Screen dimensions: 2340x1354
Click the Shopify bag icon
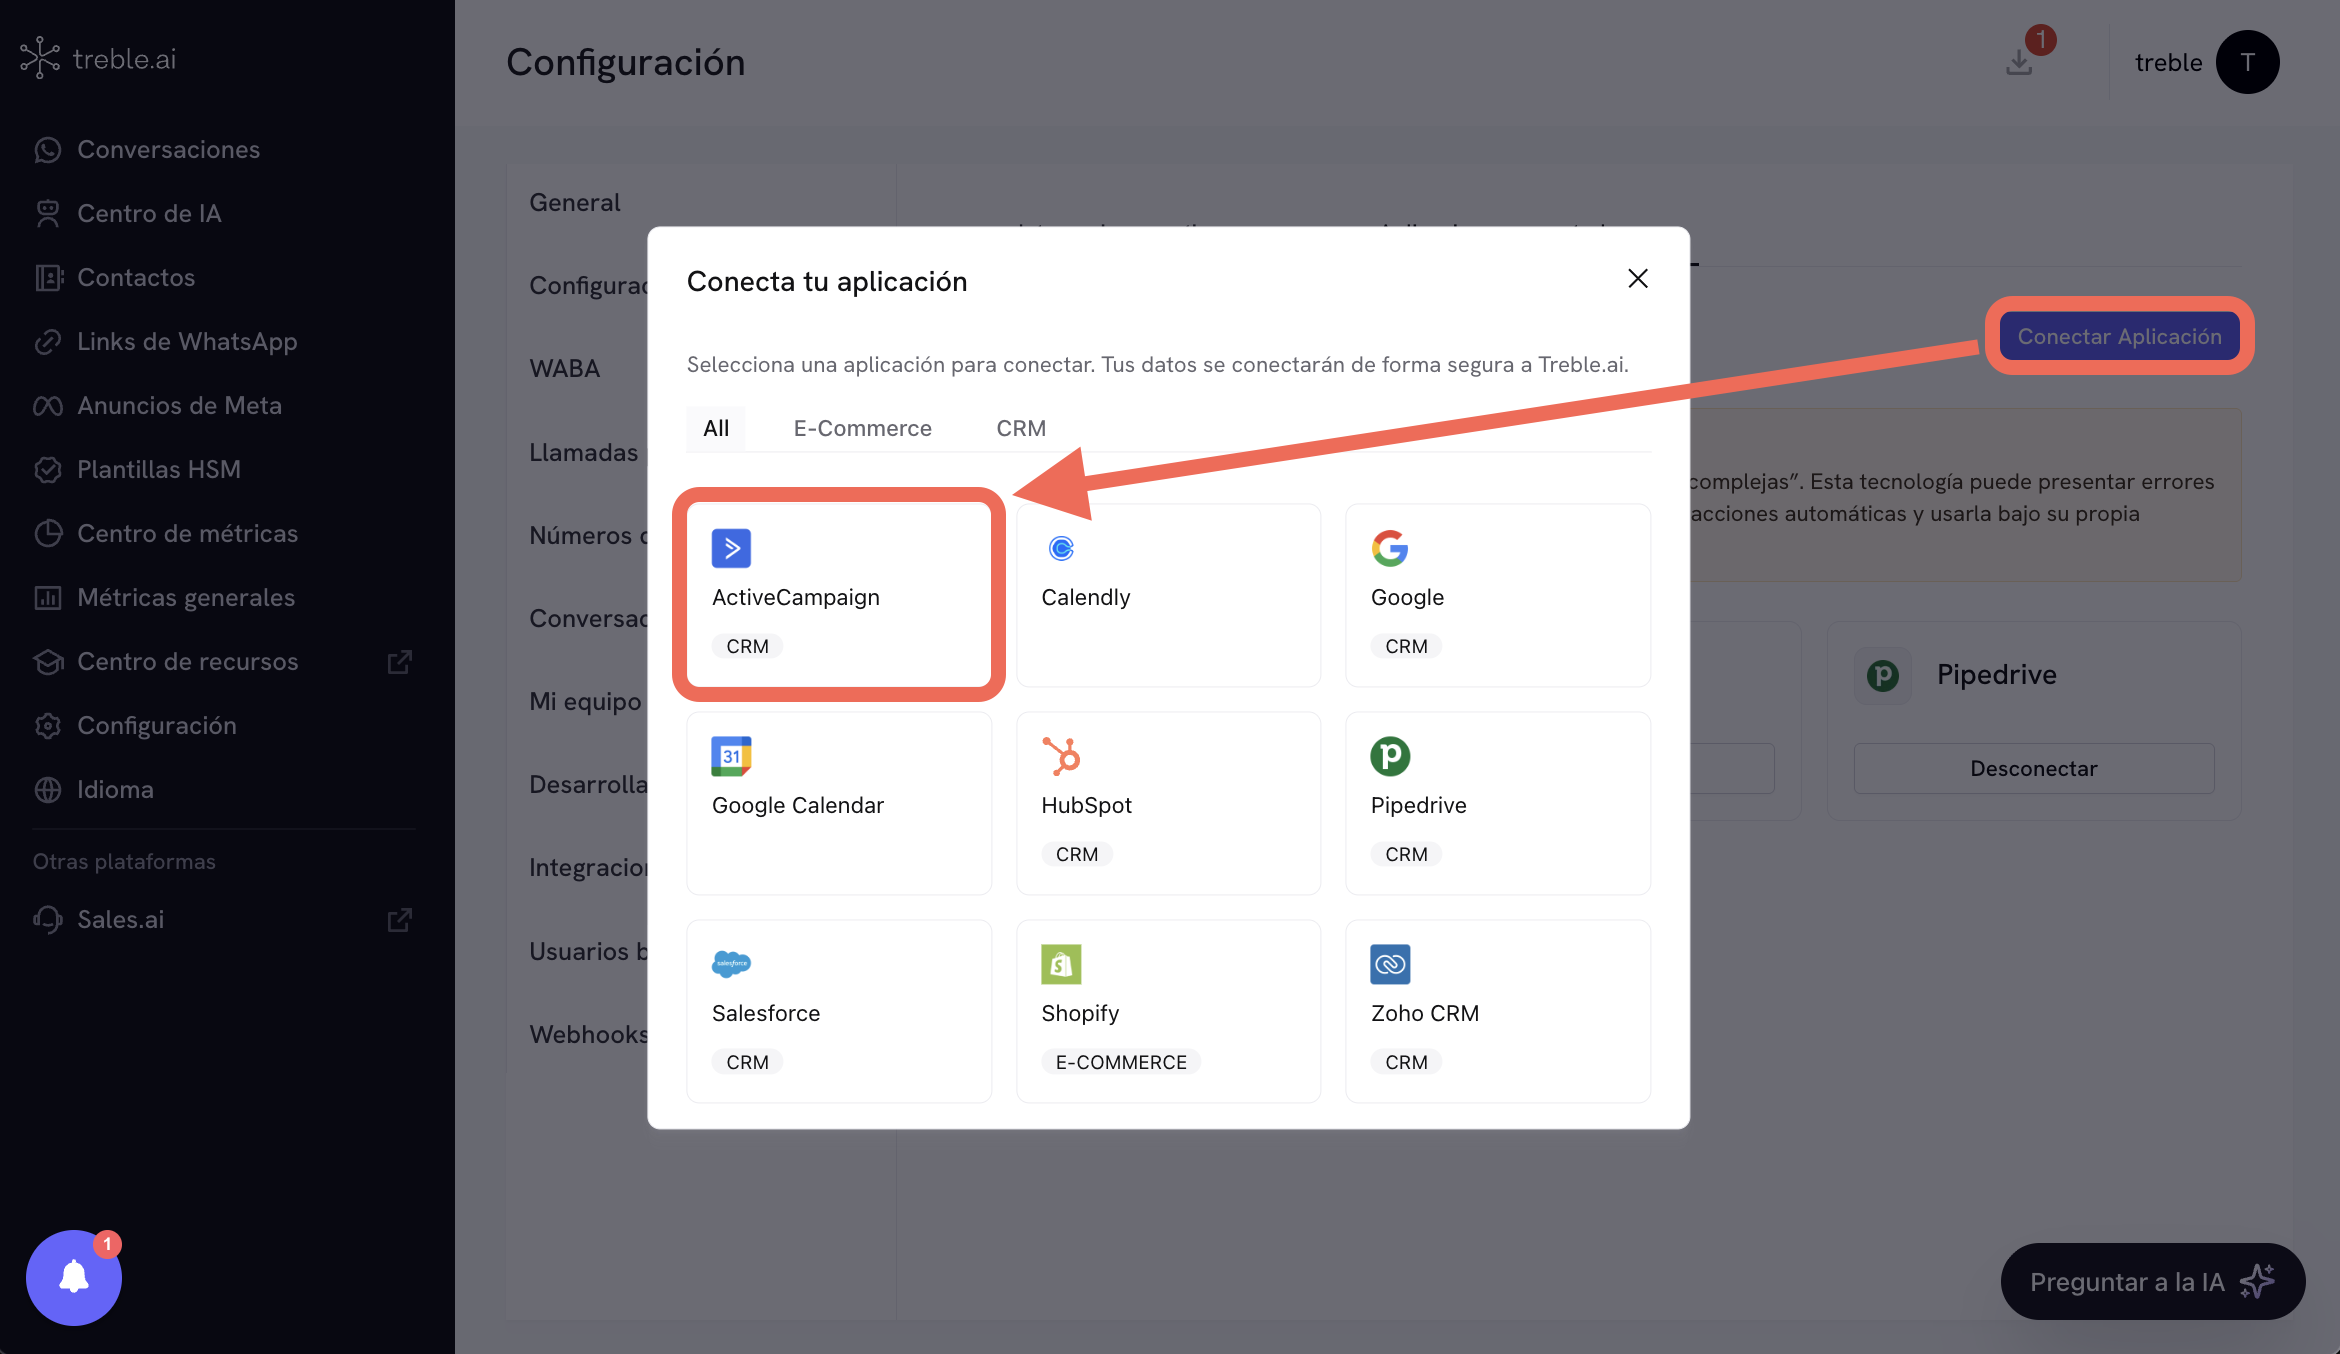point(1061,964)
